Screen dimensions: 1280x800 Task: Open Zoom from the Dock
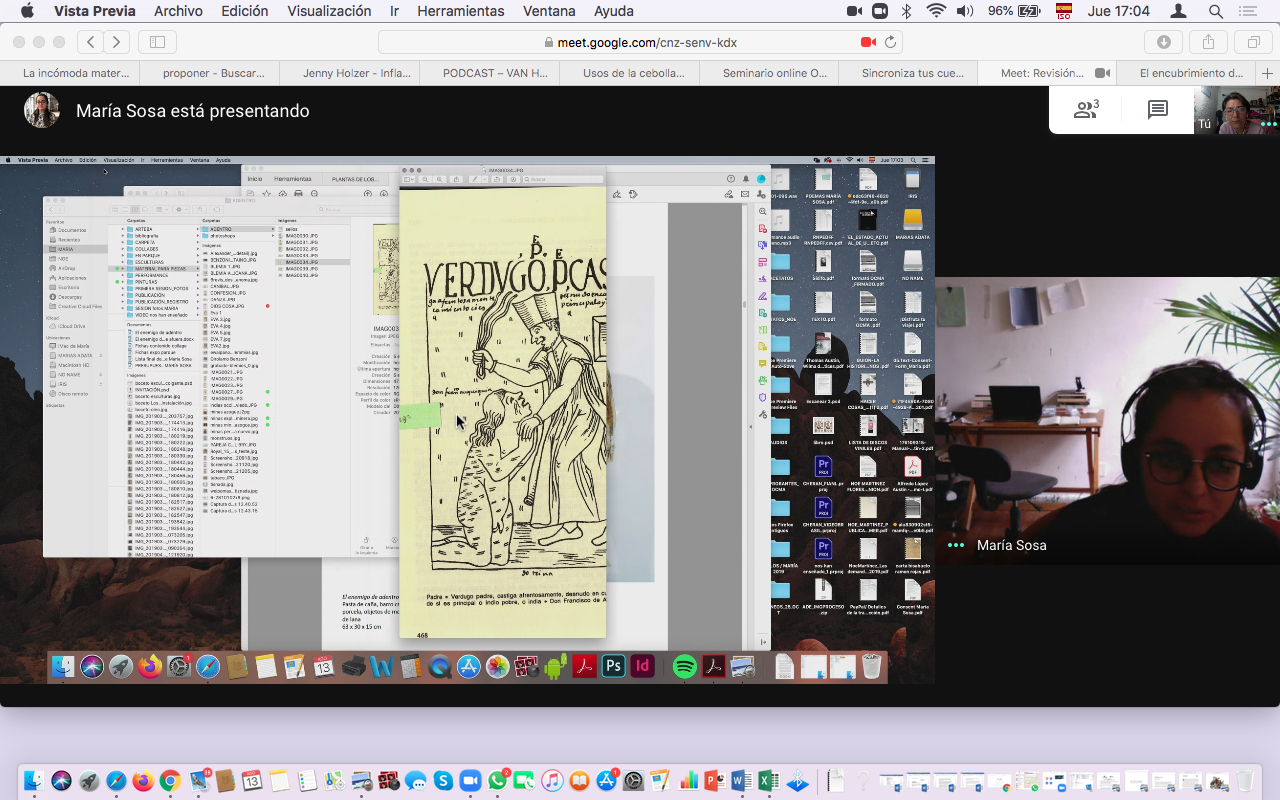[470, 780]
